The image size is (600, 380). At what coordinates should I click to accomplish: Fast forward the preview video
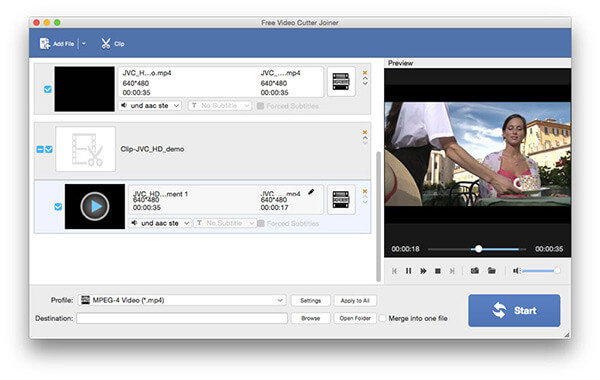click(x=423, y=271)
